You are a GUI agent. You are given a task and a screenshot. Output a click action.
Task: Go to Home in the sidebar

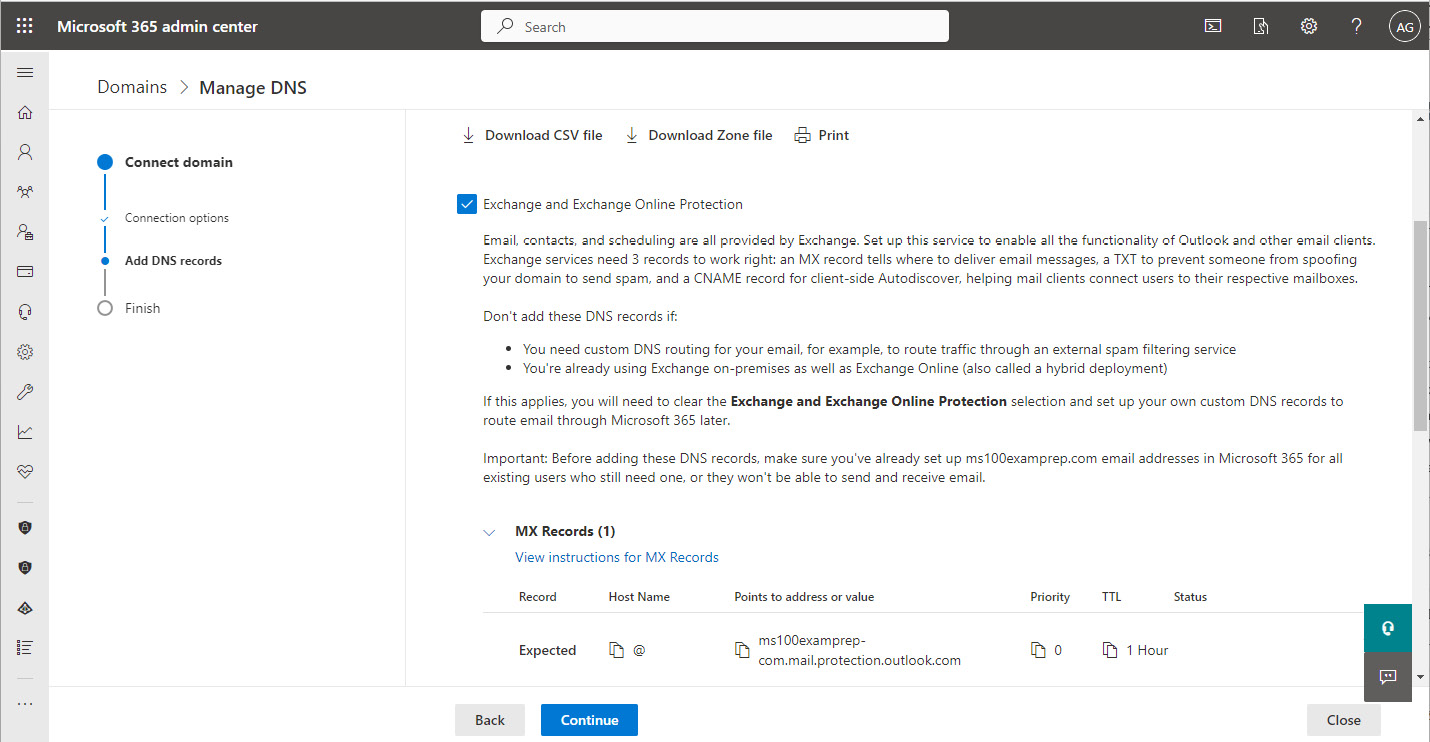pos(25,112)
